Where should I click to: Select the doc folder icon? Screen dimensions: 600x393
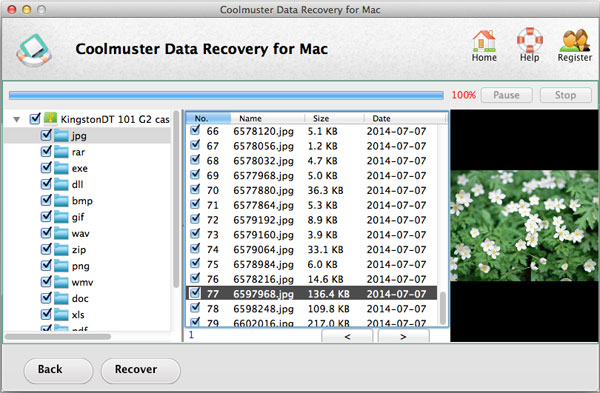[61, 298]
